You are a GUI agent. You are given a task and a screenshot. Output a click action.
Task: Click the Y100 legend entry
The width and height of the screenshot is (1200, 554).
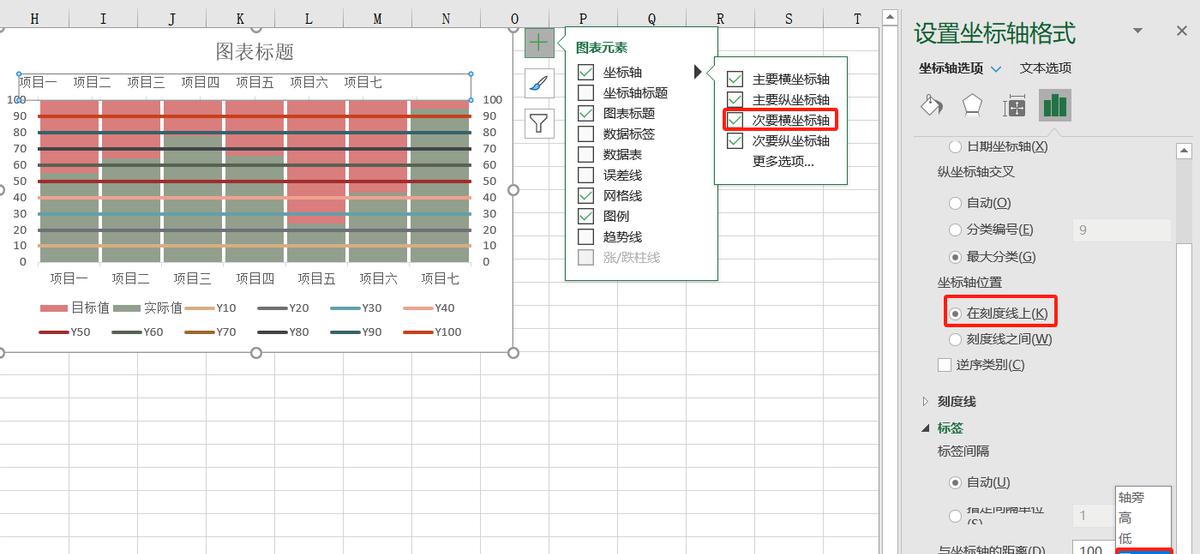[431, 332]
